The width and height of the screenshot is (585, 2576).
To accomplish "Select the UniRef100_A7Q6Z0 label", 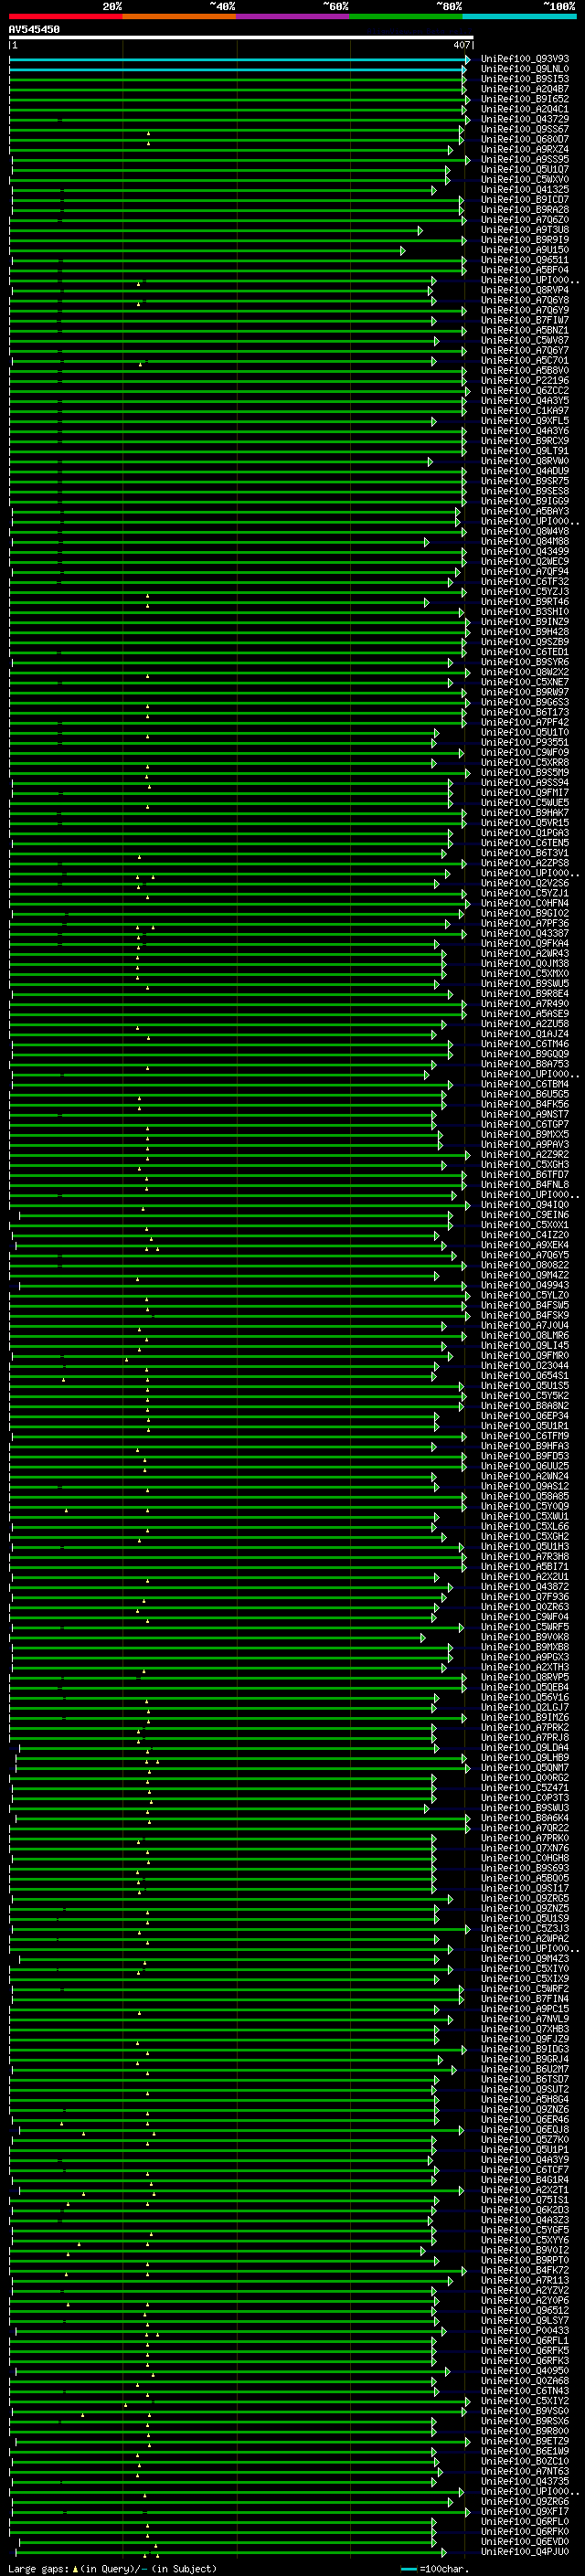I will 525,219.
